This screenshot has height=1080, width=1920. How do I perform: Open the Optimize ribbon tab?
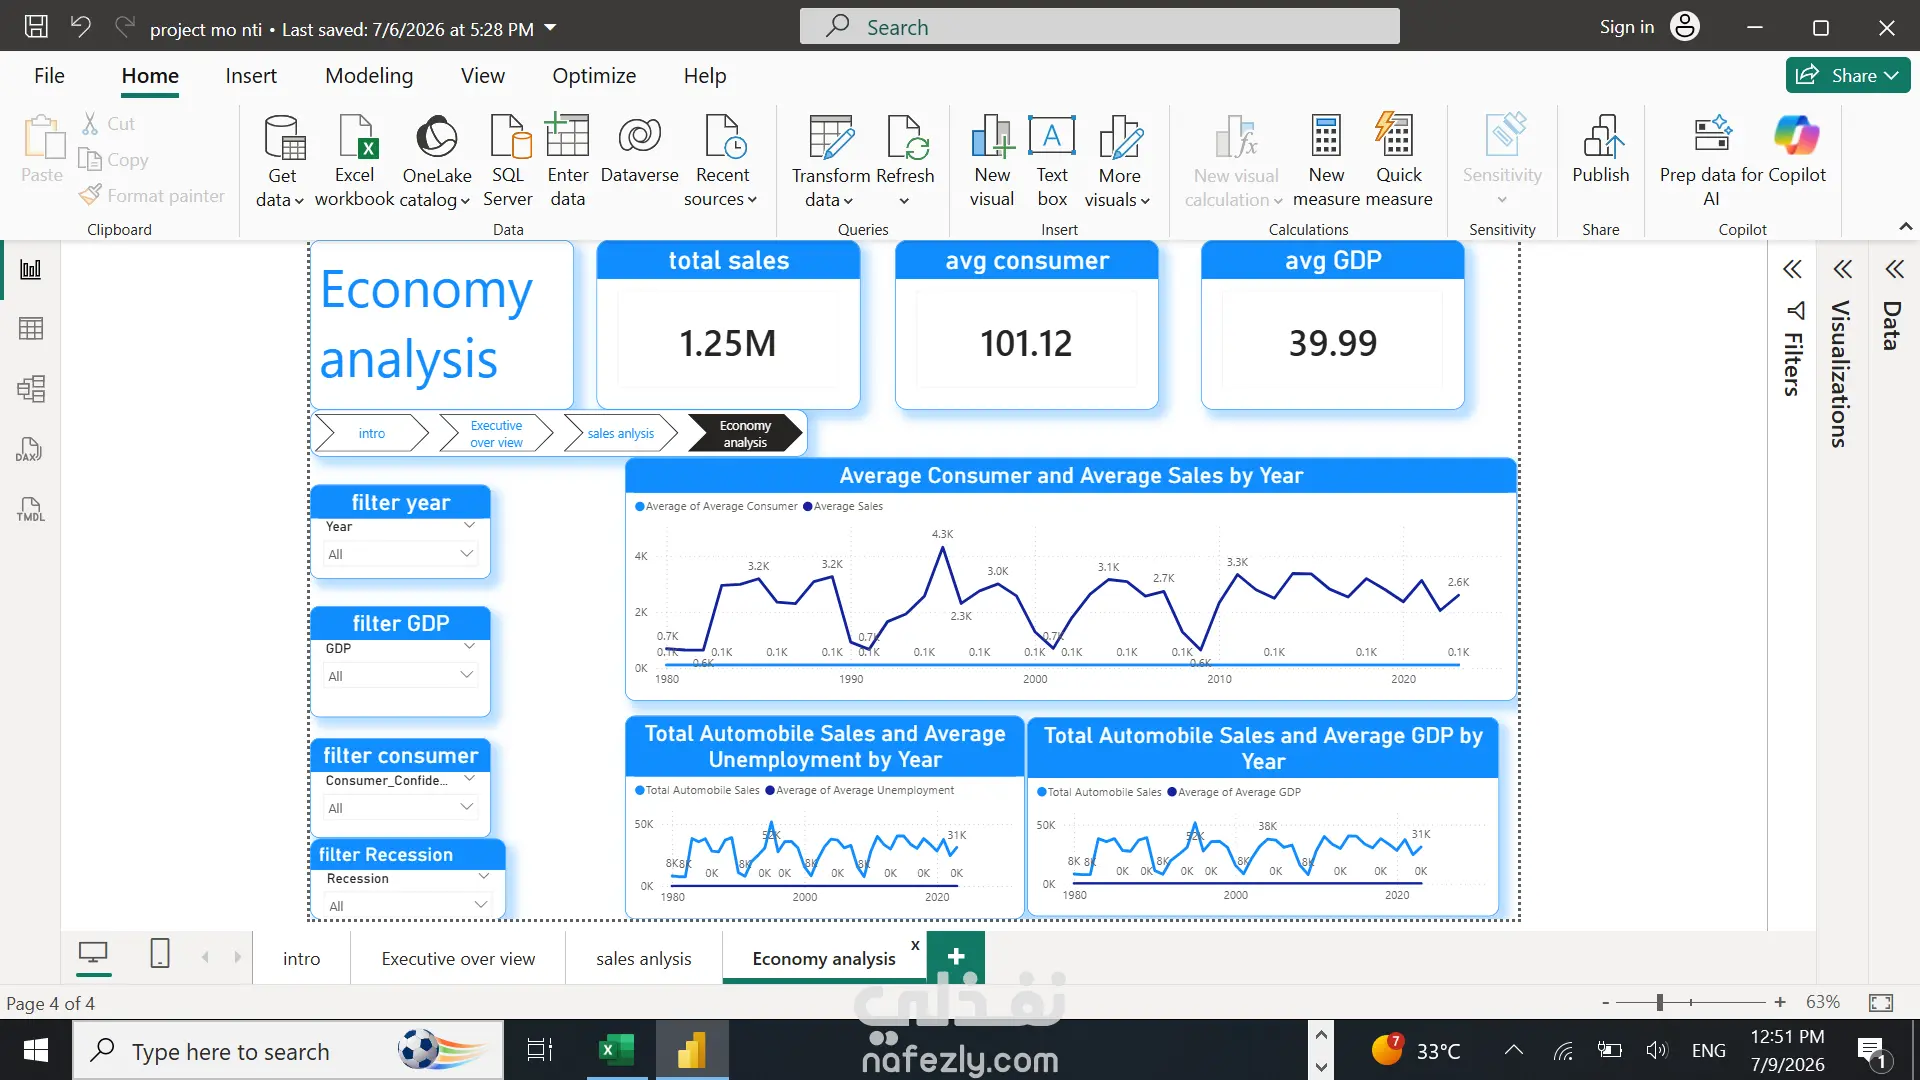(x=594, y=76)
